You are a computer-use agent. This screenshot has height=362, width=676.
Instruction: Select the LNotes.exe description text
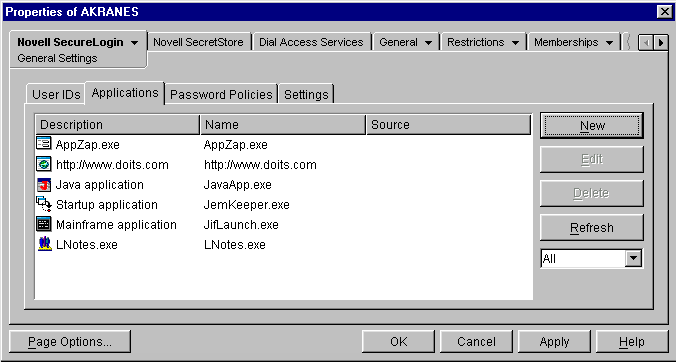[x=87, y=245]
